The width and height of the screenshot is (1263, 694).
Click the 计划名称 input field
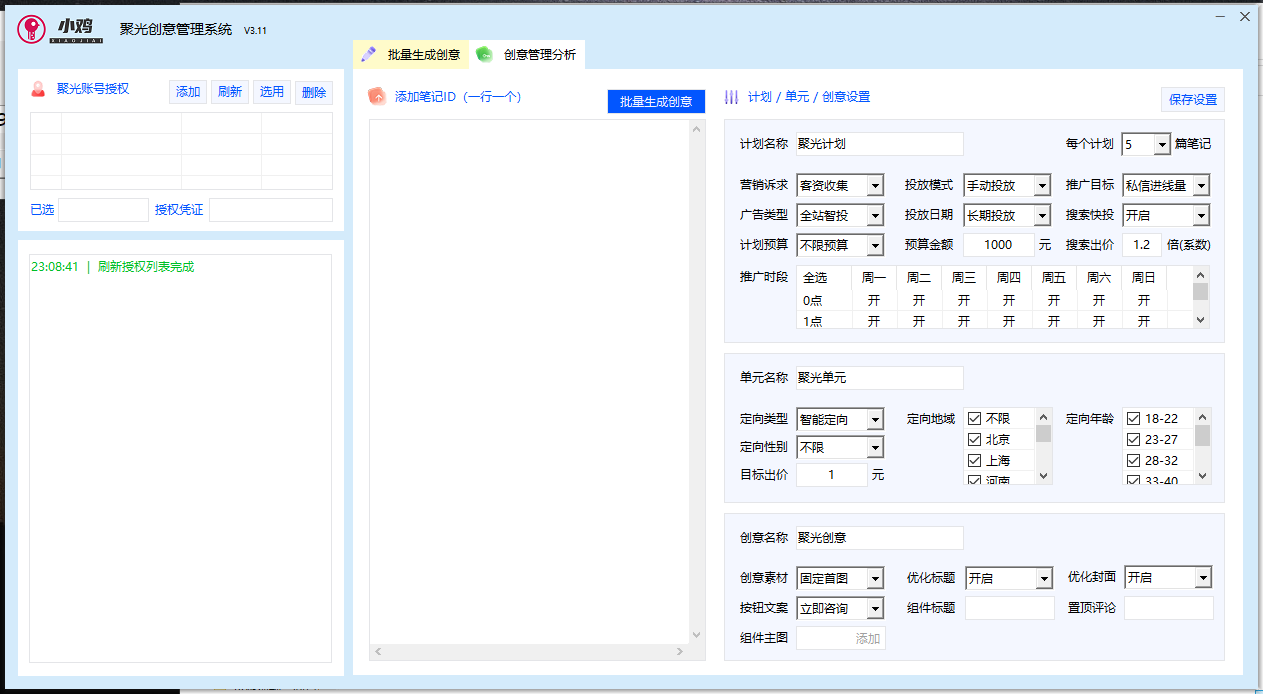879,144
